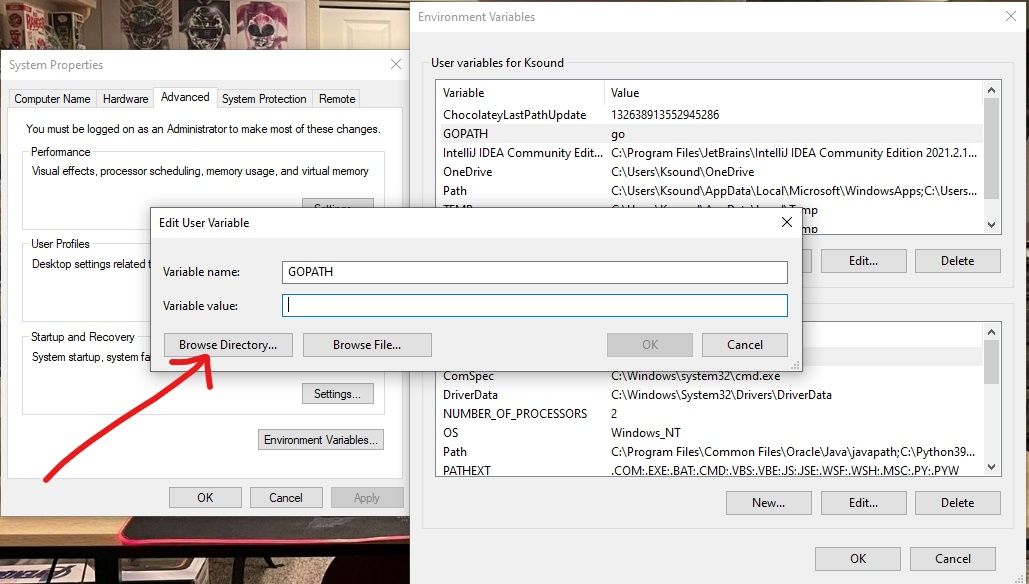1029x584 pixels.
Task: Open Startup and Recovery Settings
Action: [x=337, y=394]
